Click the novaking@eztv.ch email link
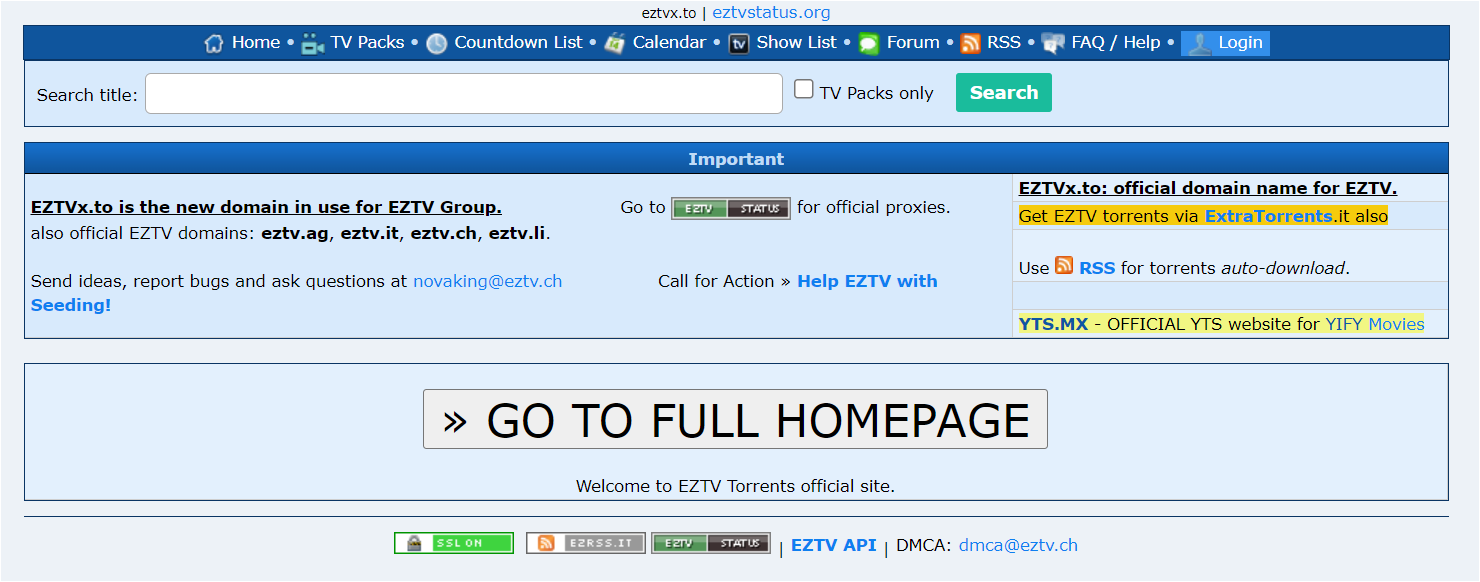 pyautogui.click(x=488, y=281)
